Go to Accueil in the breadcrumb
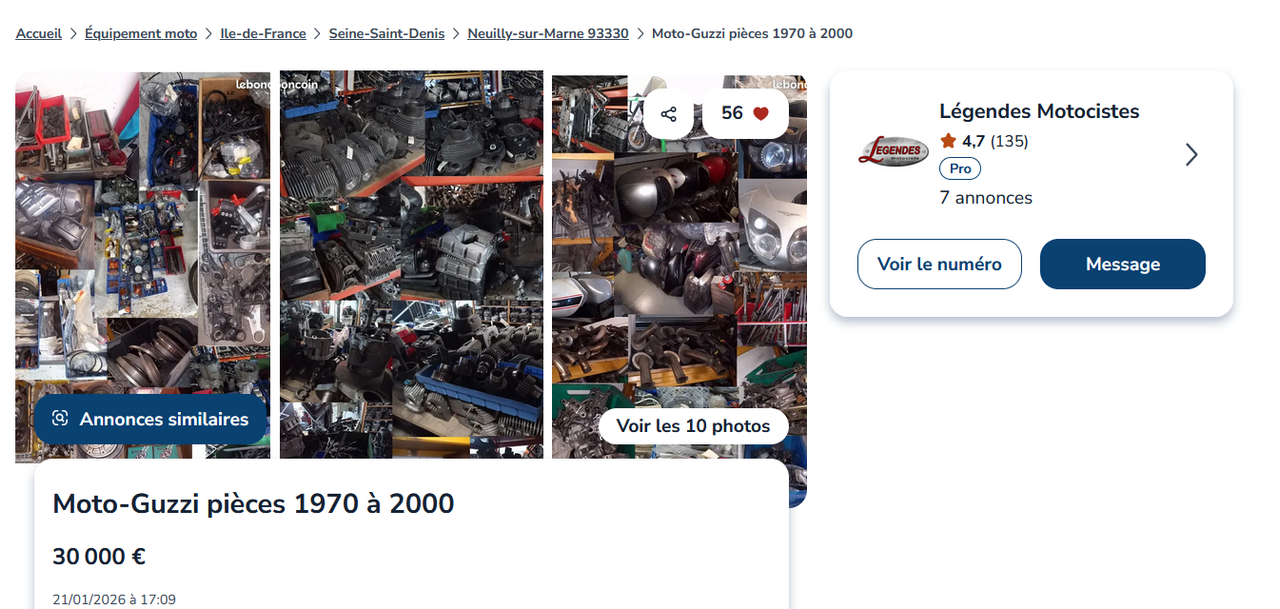The height and width of the screenshot is (609, 1280). 39,33
